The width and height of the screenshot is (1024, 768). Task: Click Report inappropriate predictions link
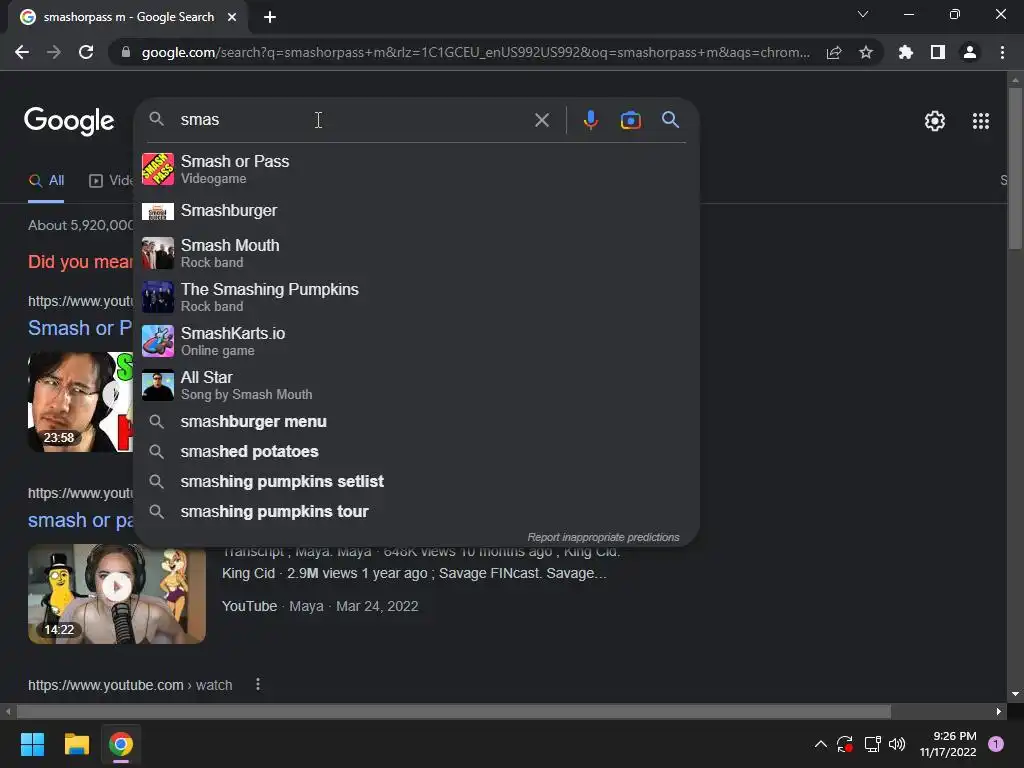point(603,537)
